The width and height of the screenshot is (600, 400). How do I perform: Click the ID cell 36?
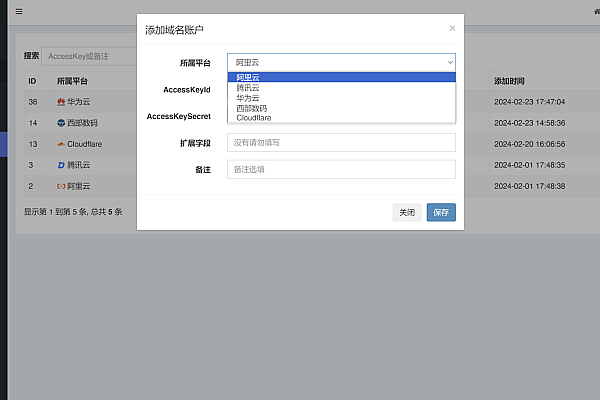pyautogui.click(x=33, y=102)
